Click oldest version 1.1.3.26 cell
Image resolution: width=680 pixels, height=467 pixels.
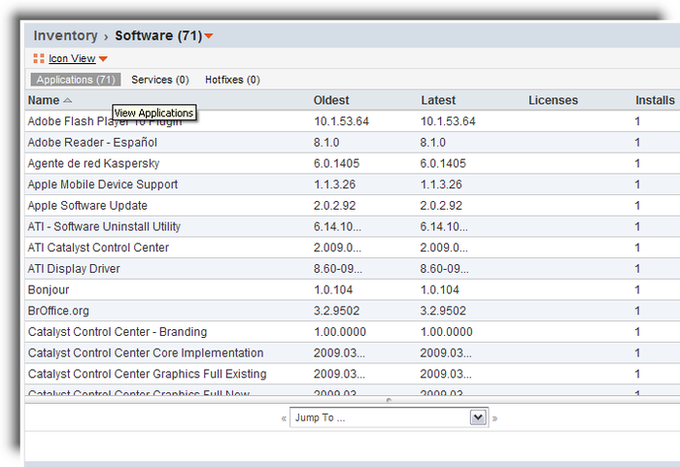pos(334,185)
